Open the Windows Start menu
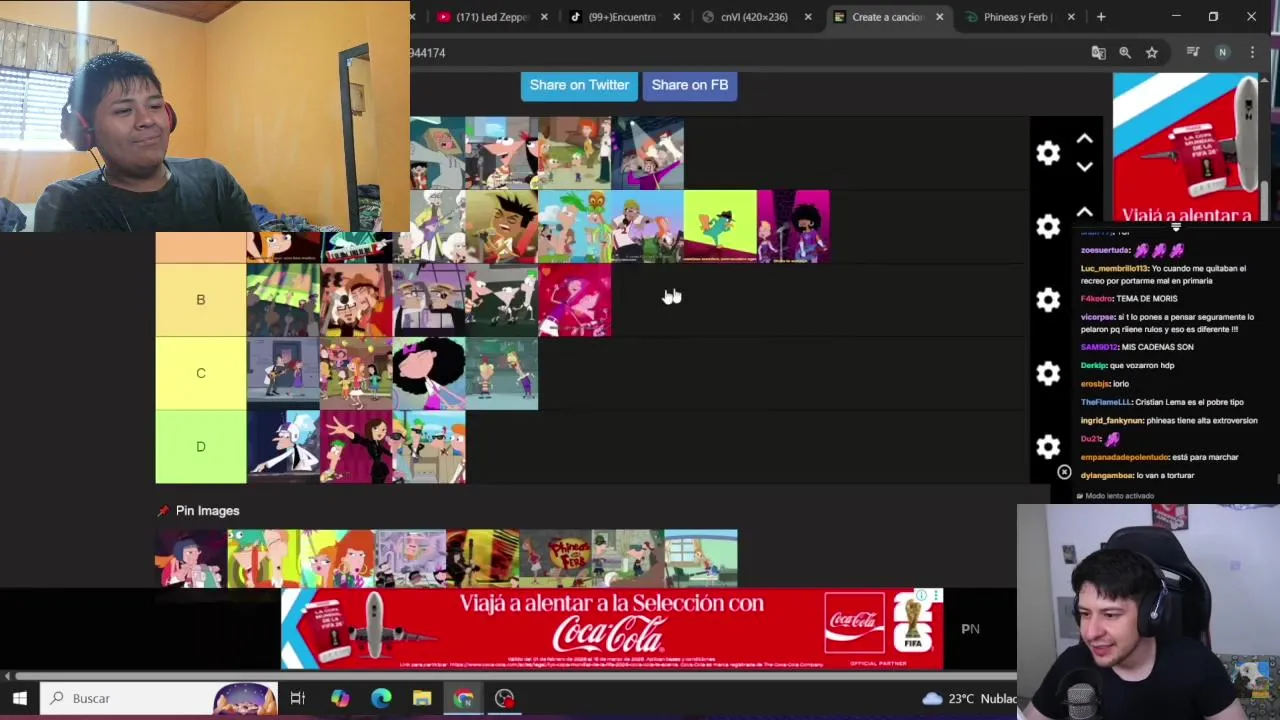1280x720 pixels. pos(20,698)
